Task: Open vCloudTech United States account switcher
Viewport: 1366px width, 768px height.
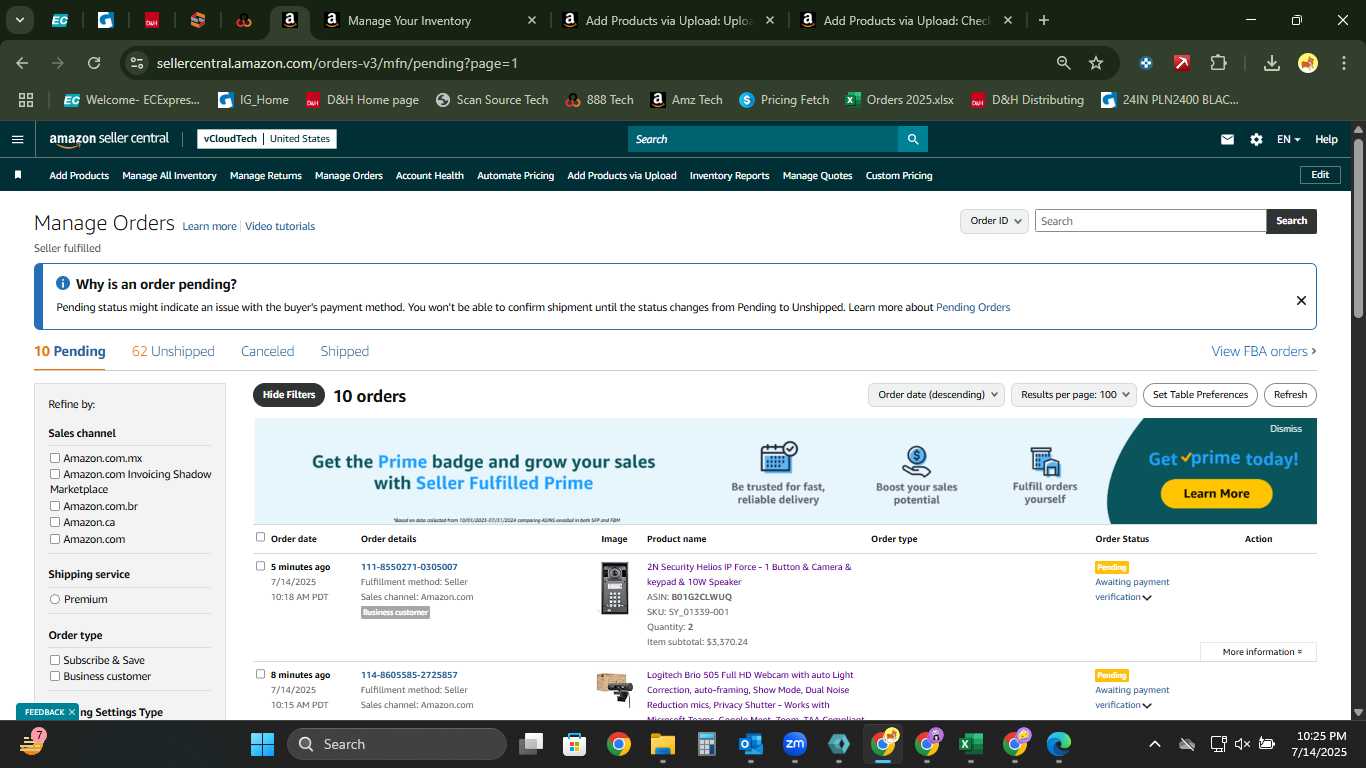Action: click(x=266, y=139)
